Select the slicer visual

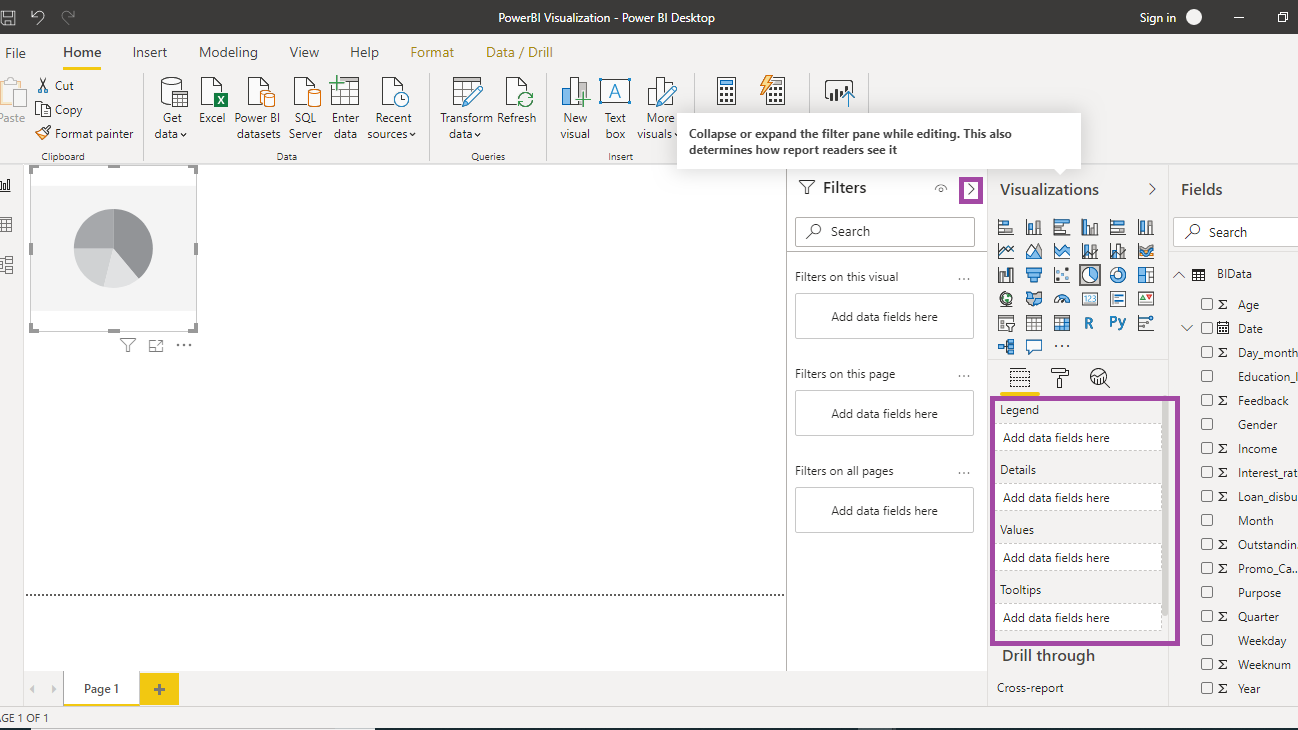[x=1006, y=323]
